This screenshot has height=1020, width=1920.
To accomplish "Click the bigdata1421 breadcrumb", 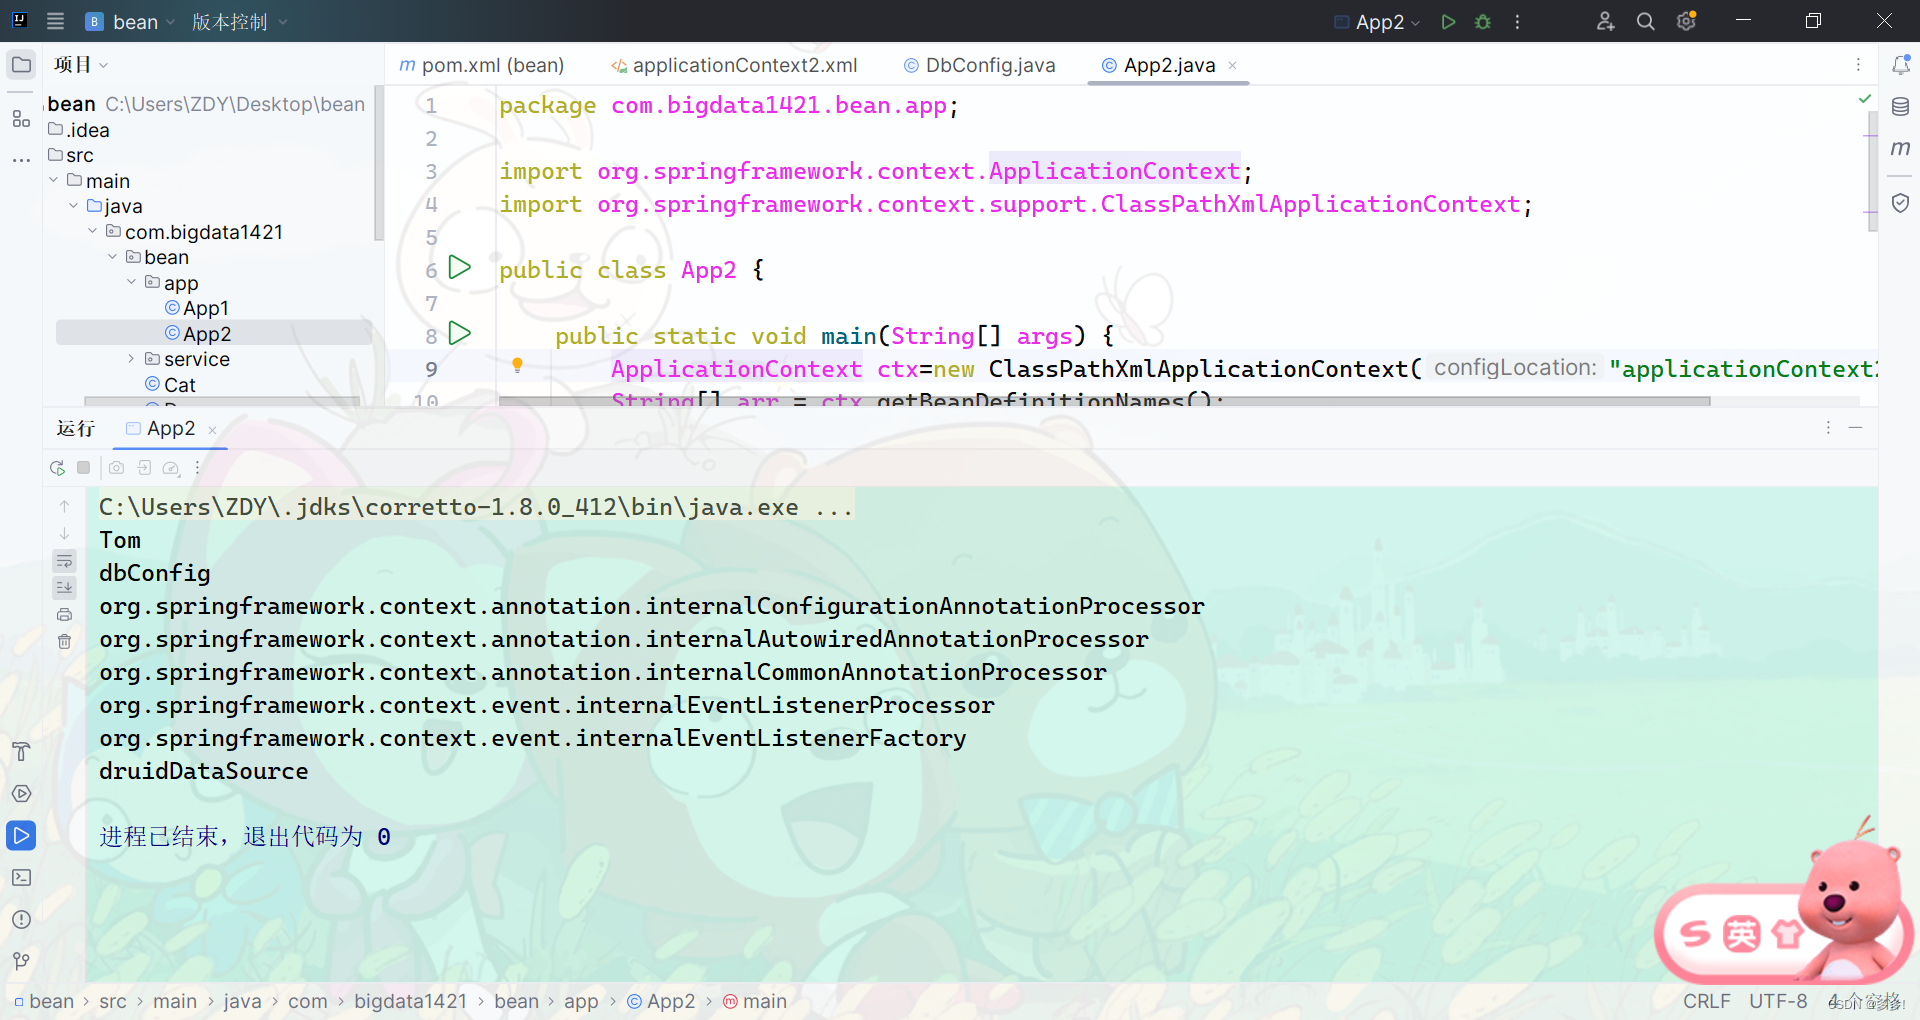I will click(x=410, y=1001).
